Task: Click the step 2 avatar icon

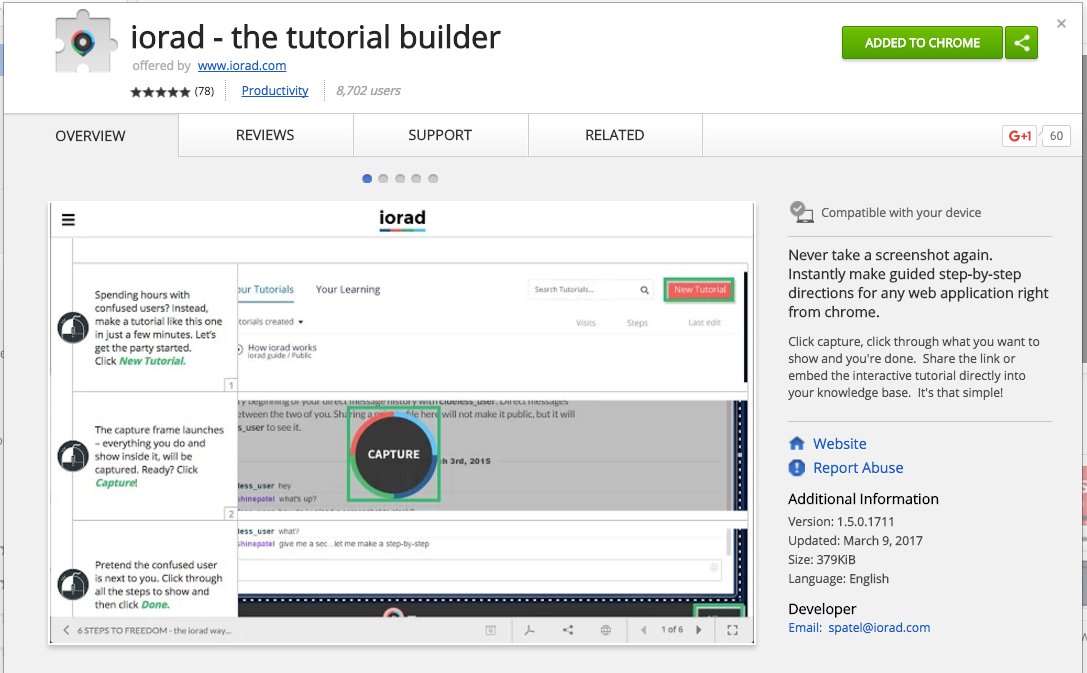Action: pos(73,456)
